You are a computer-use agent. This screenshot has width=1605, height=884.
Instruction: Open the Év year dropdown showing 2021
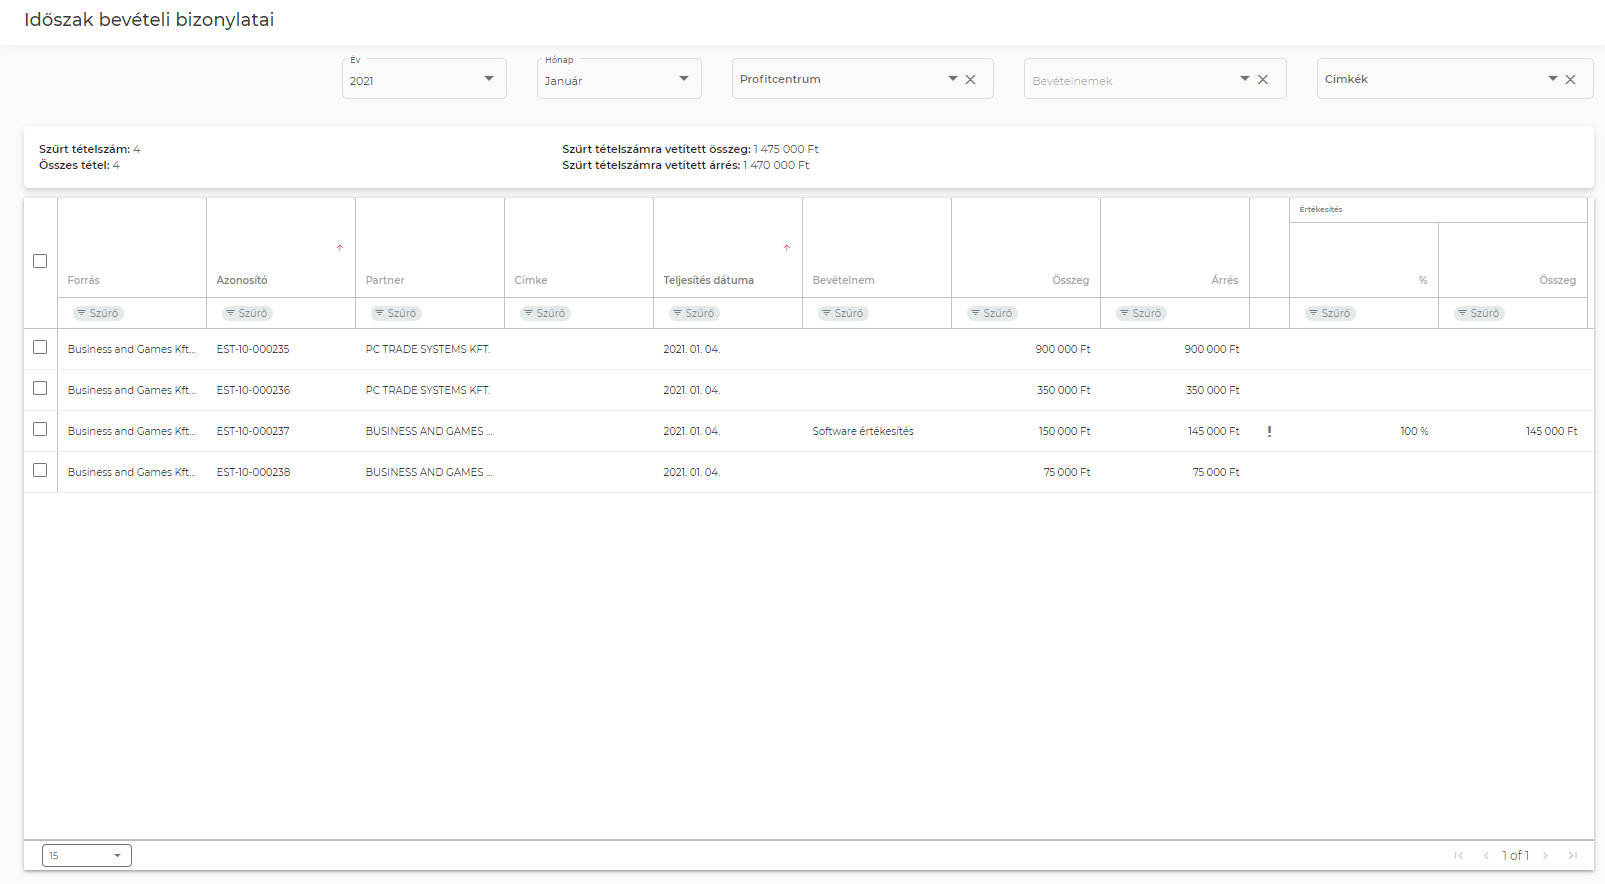pyautogui.click(x=424, y=80)
